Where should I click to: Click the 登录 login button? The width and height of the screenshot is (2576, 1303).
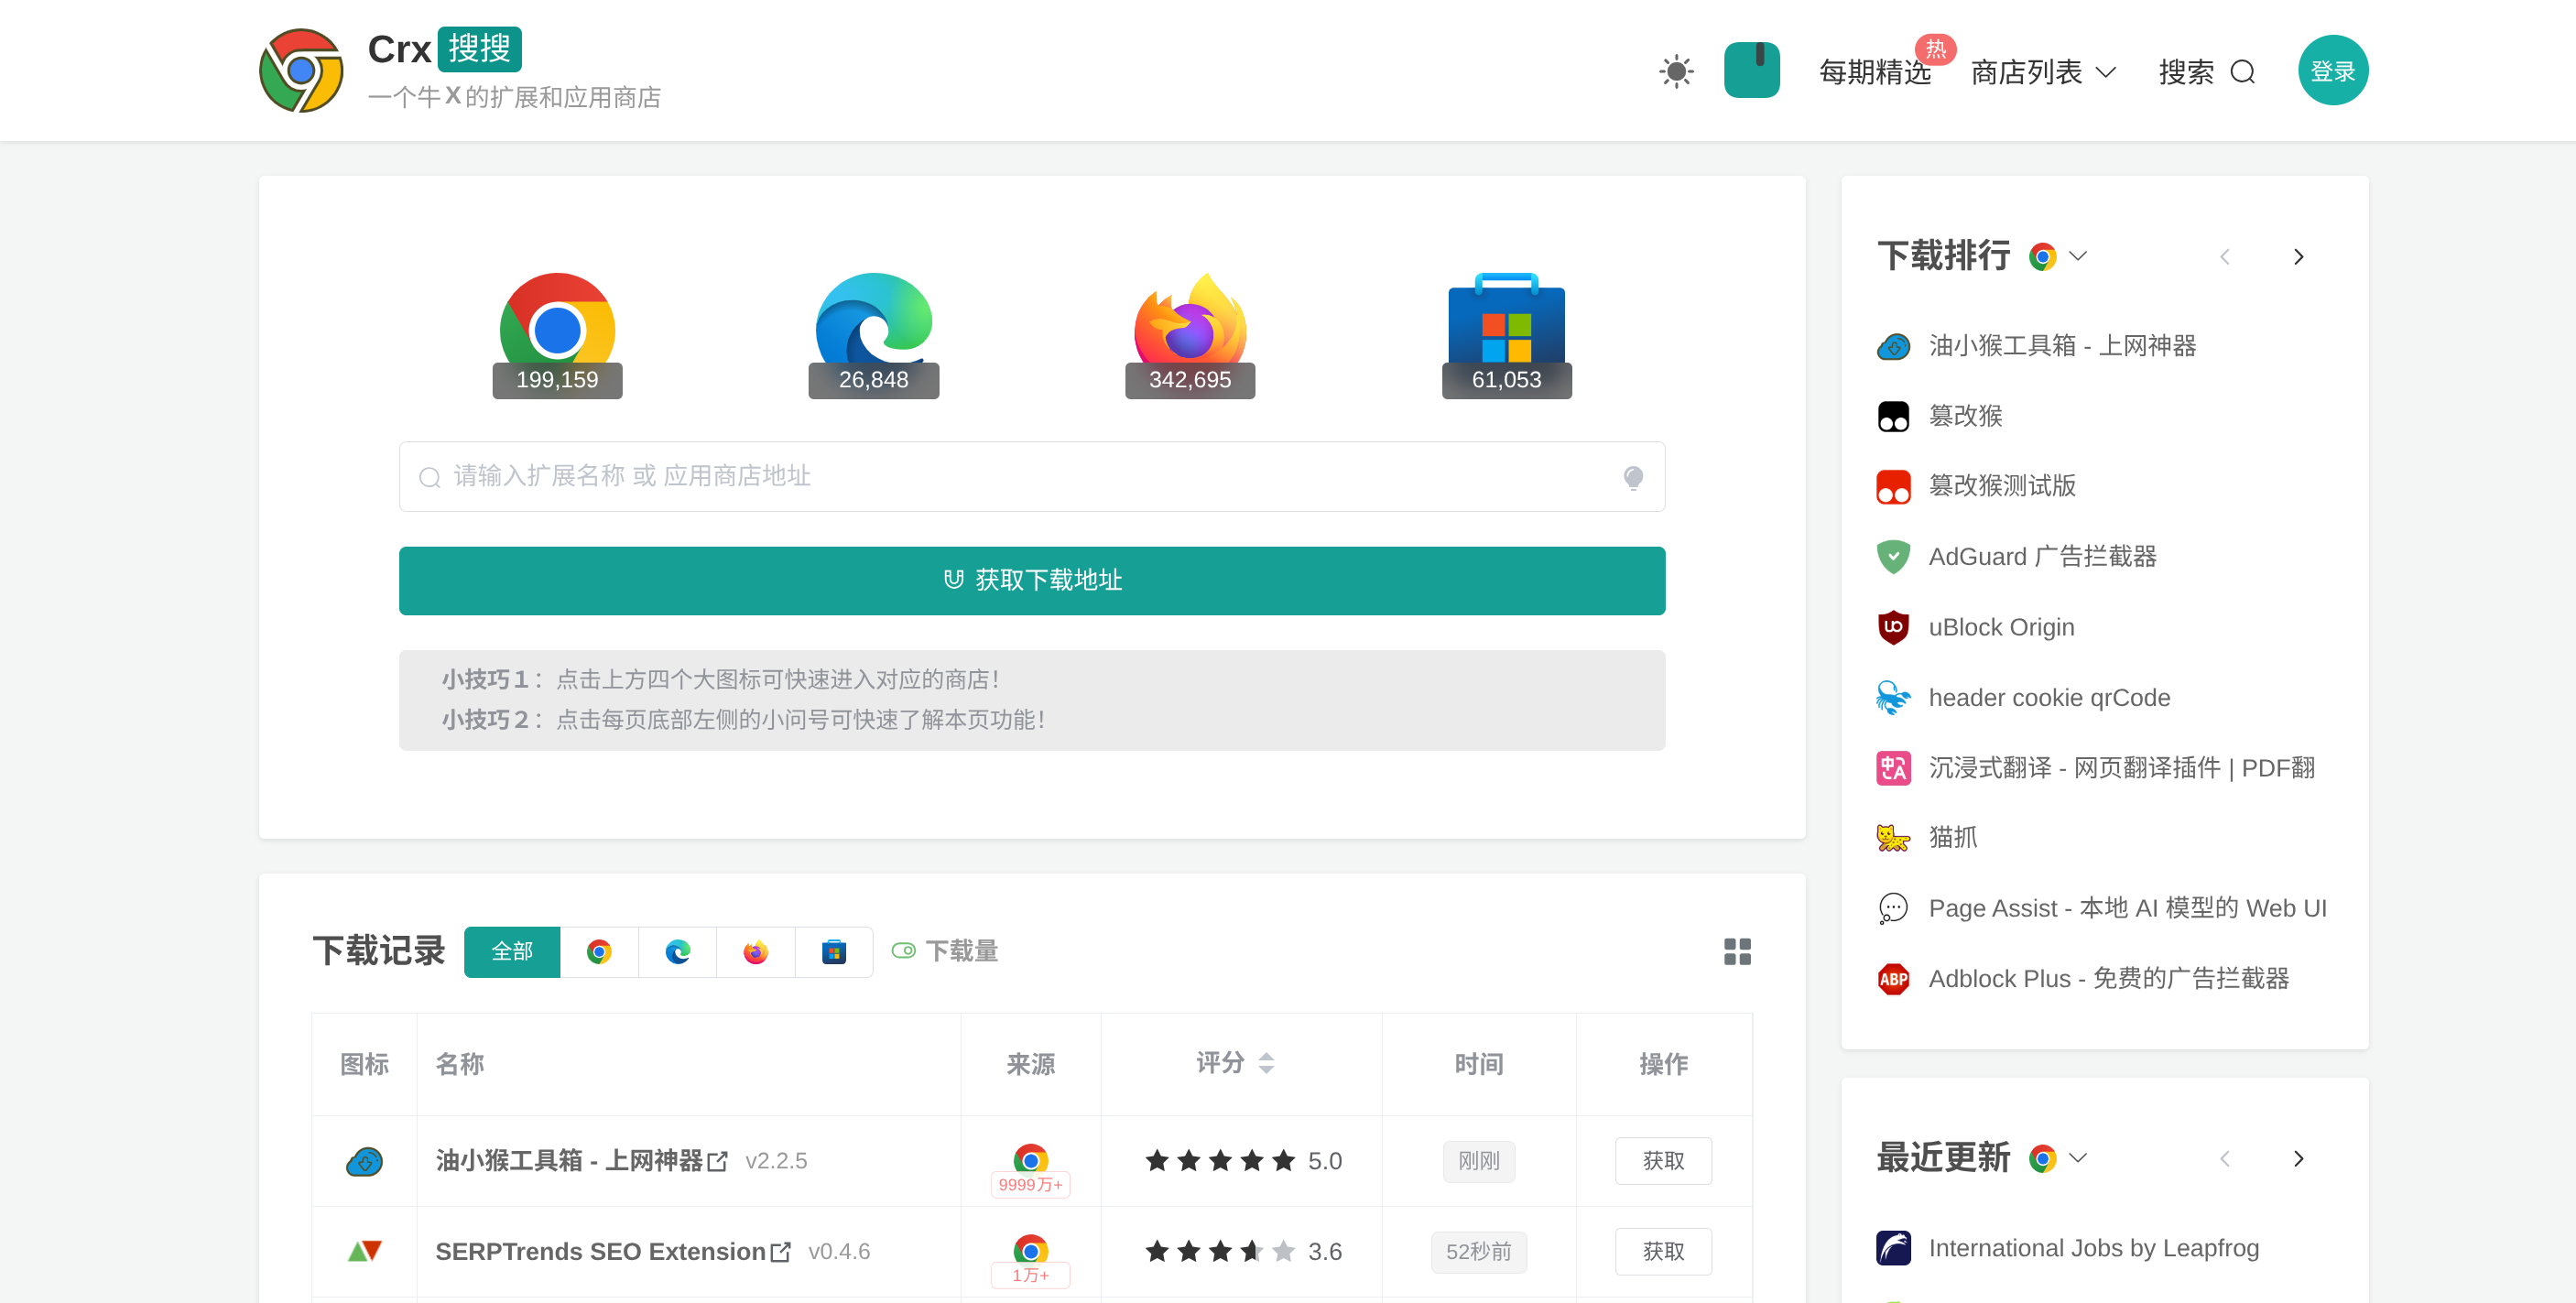(x=2332, y=71)
